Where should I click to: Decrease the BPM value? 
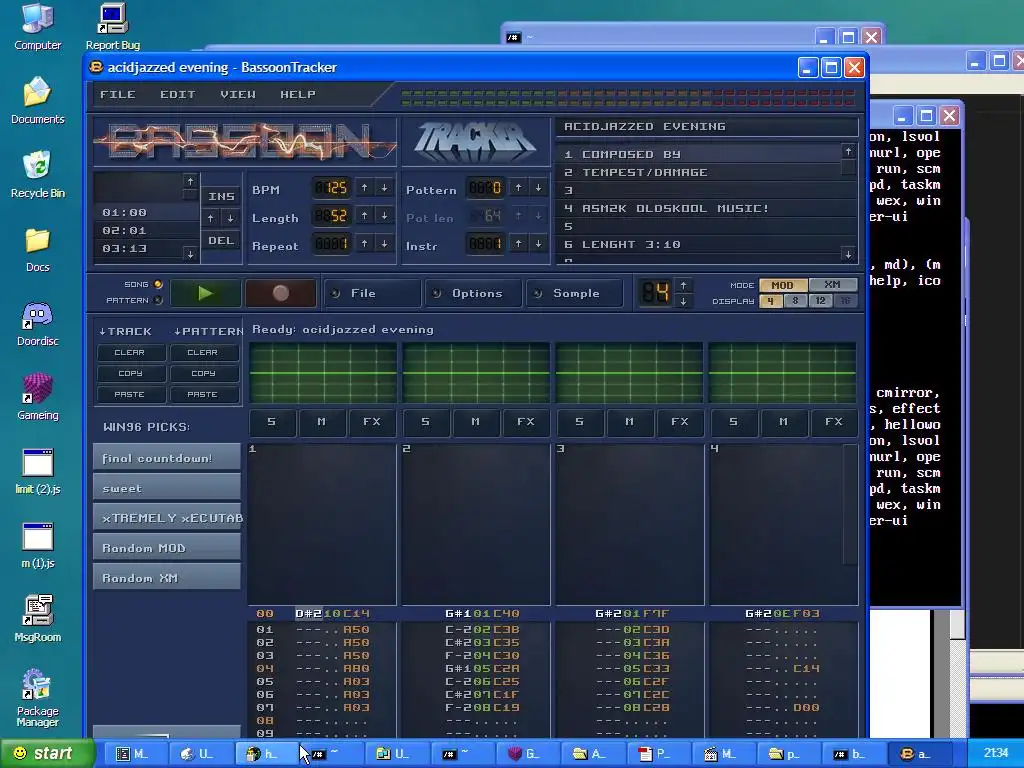[385, 188]
